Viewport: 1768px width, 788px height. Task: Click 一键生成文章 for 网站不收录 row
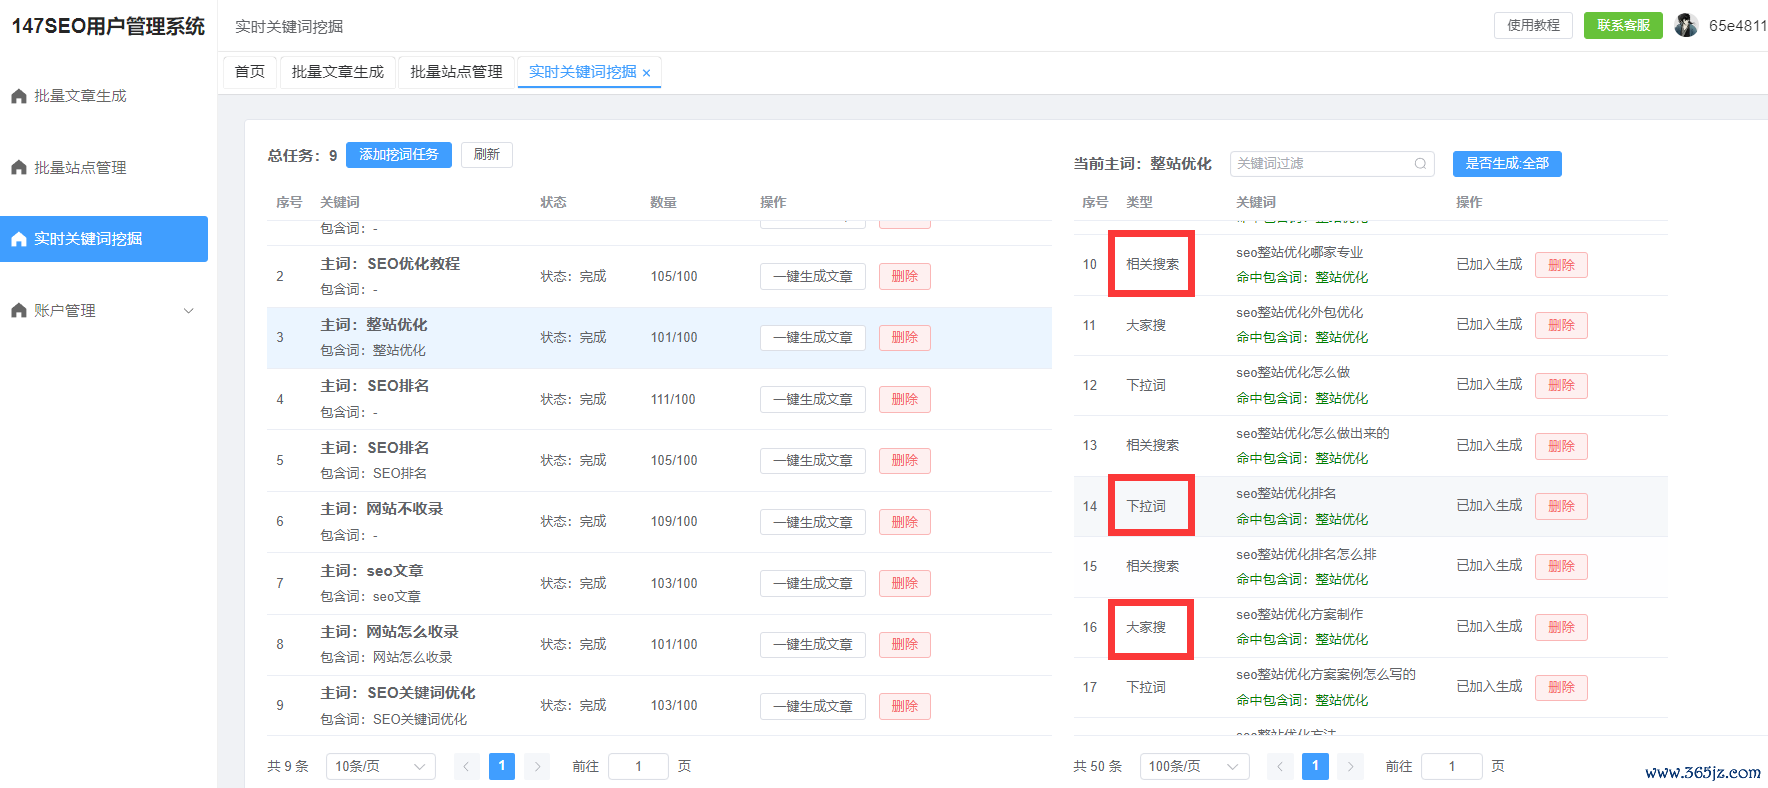(813, 522)
